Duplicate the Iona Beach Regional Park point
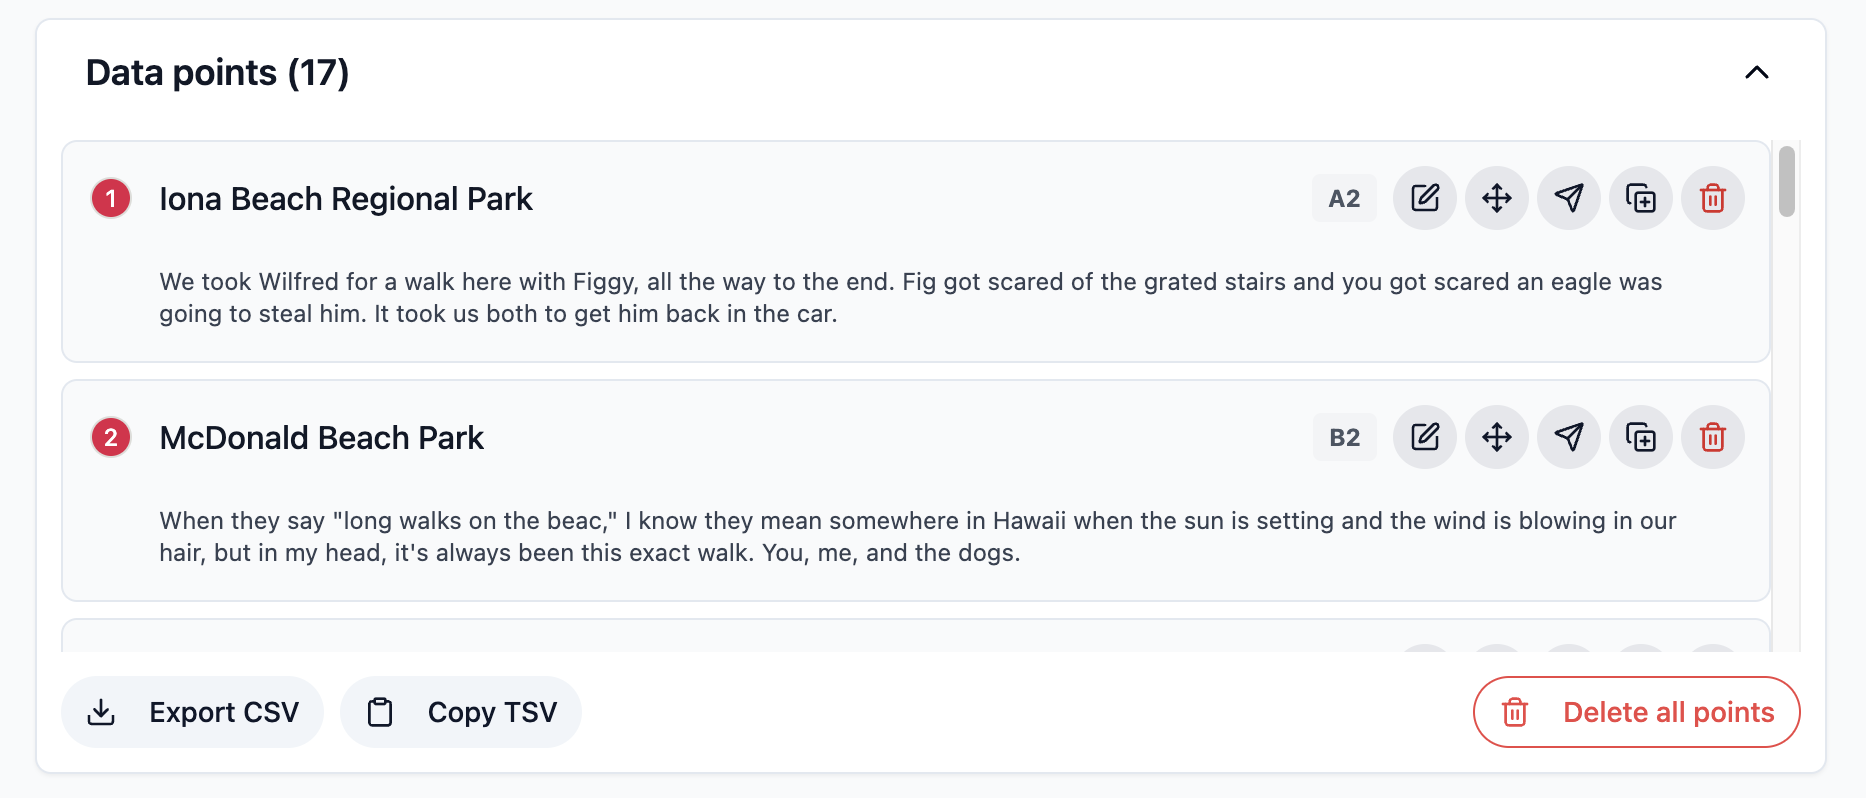The width and height of the screenshot is (1866, 798). coord(1641,198)
